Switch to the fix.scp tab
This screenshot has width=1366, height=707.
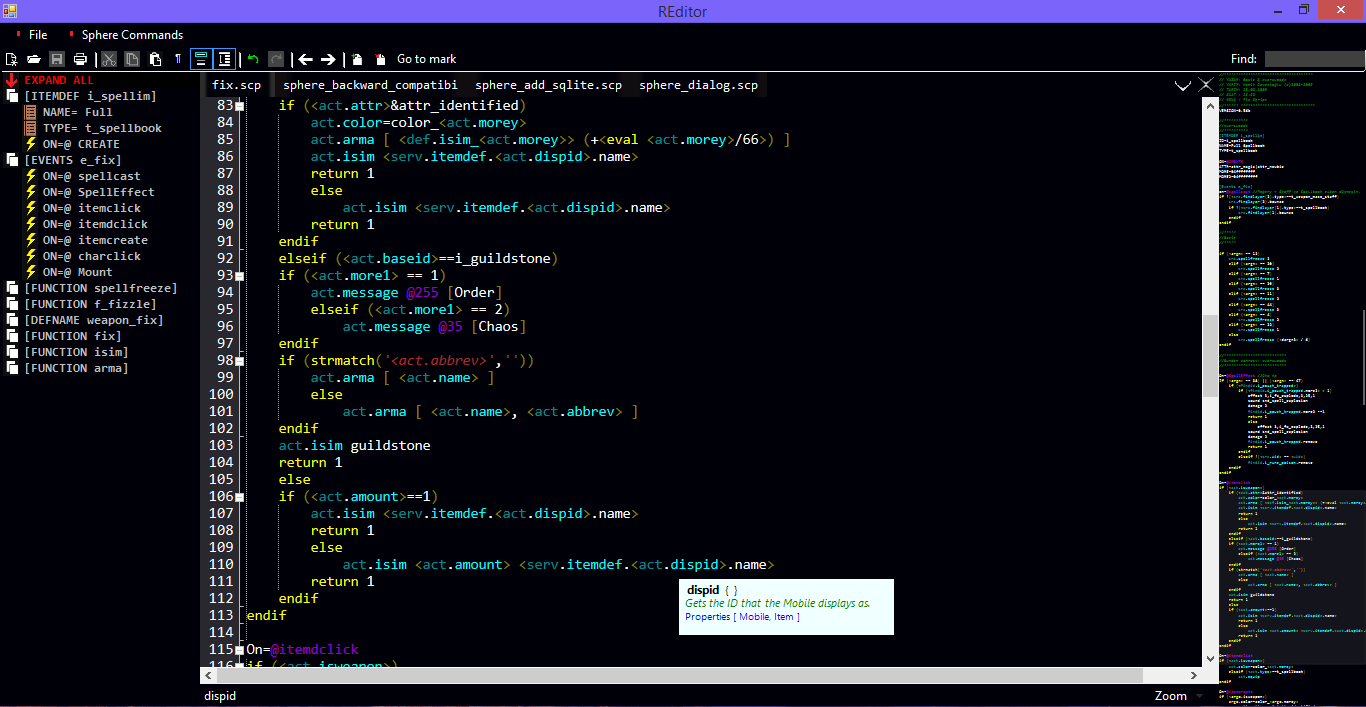(237, 85)
